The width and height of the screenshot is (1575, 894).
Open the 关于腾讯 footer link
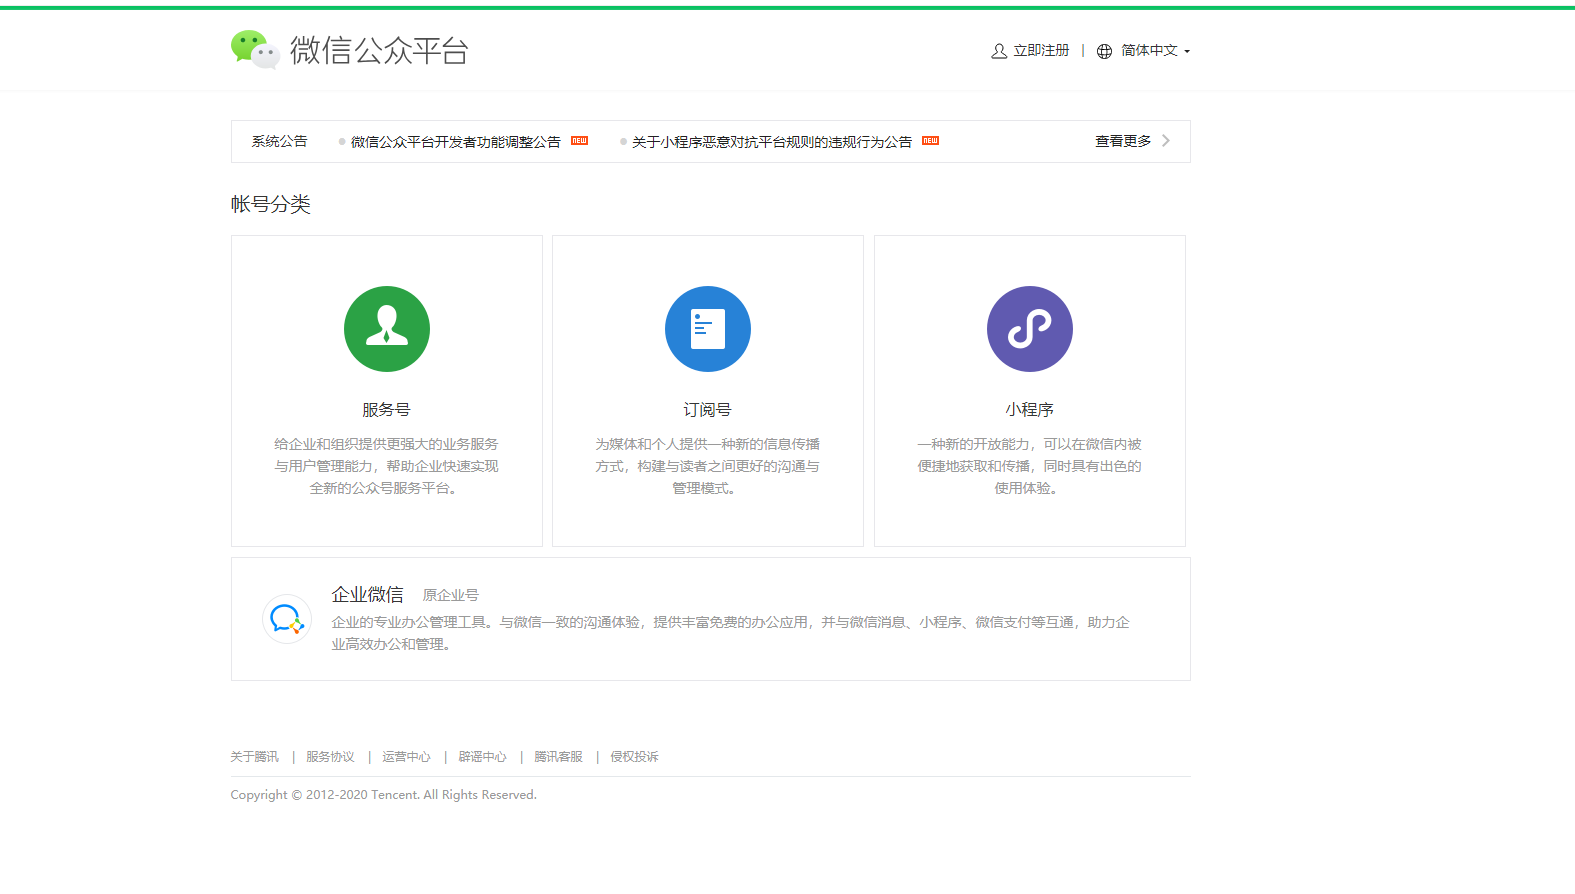(255, 757)
